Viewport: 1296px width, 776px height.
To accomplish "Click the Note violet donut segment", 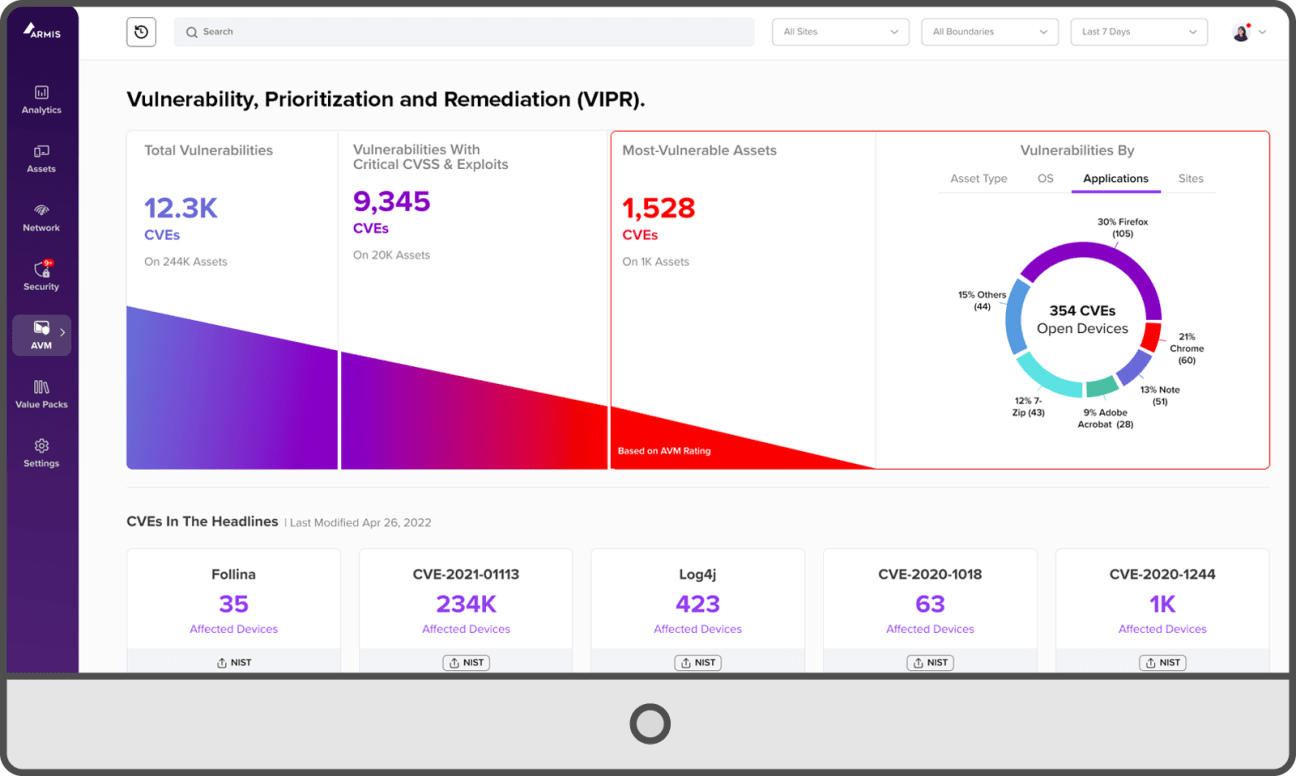I will click(x=1133, y=368).
